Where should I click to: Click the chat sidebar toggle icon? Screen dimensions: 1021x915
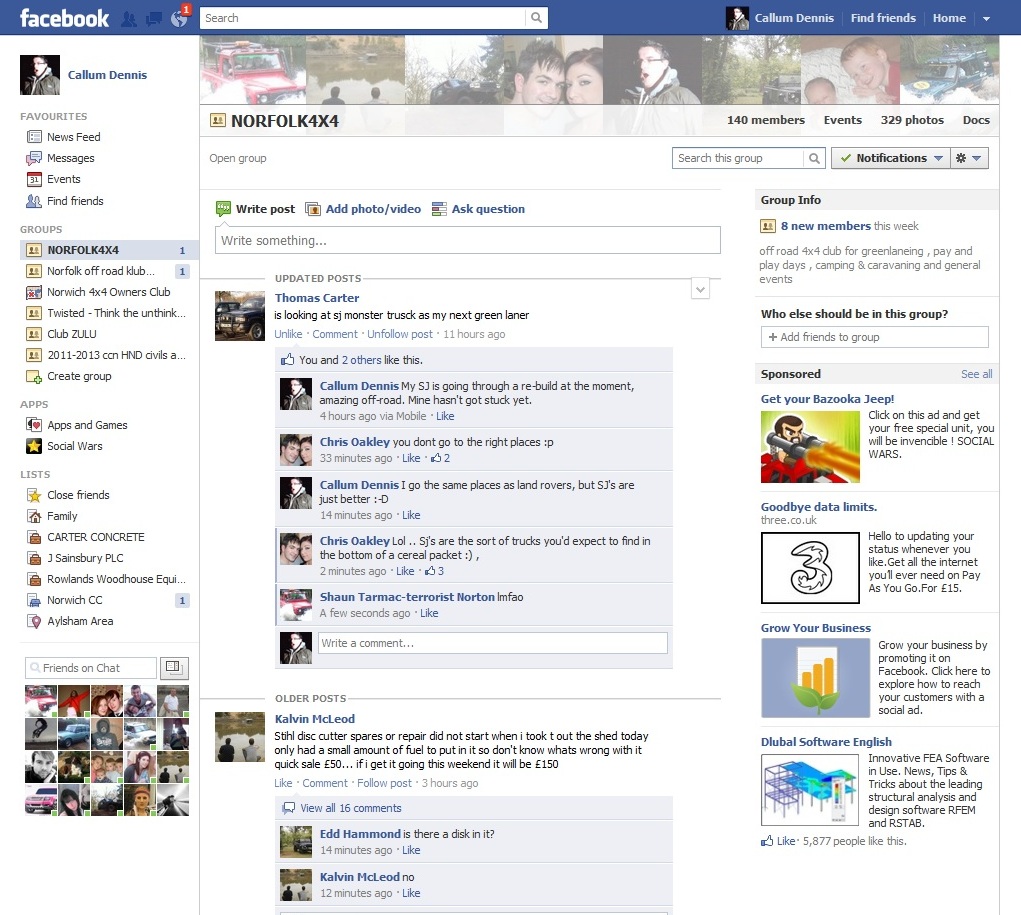tap(173, 668)
